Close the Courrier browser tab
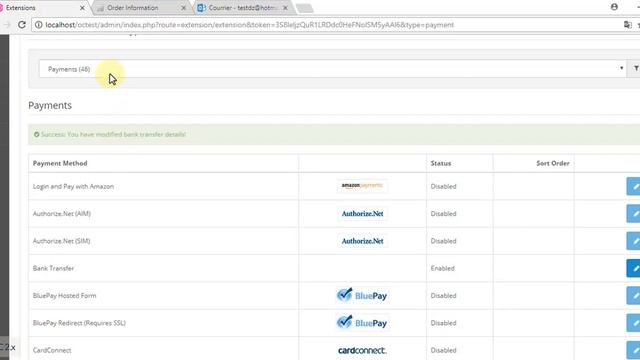 point(285,8)
